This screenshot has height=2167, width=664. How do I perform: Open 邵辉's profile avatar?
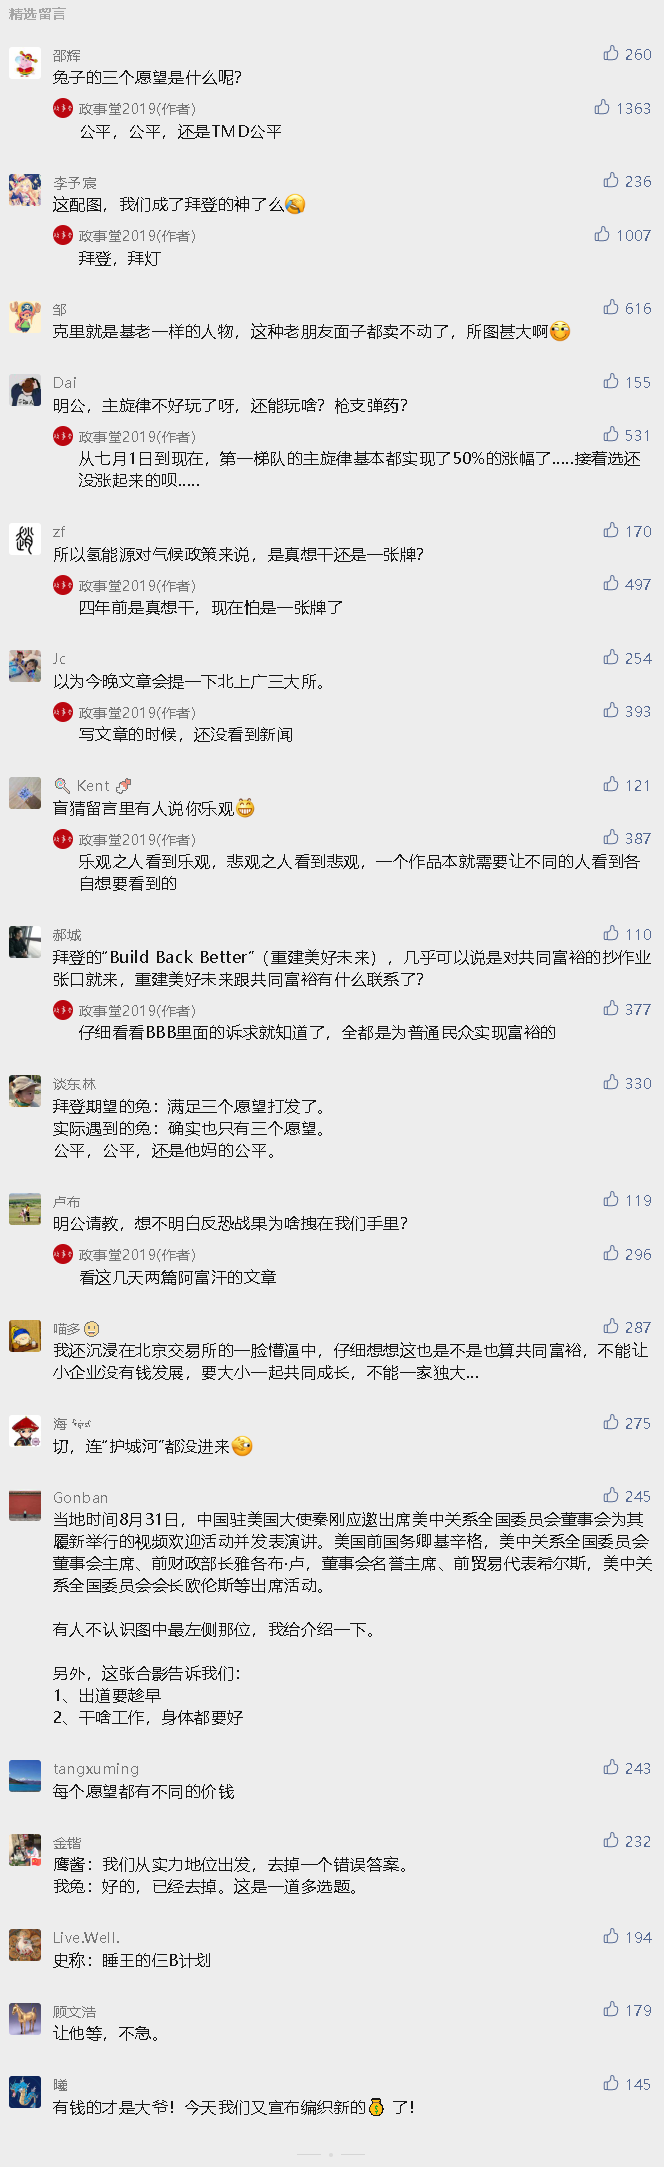pos(25,62)
